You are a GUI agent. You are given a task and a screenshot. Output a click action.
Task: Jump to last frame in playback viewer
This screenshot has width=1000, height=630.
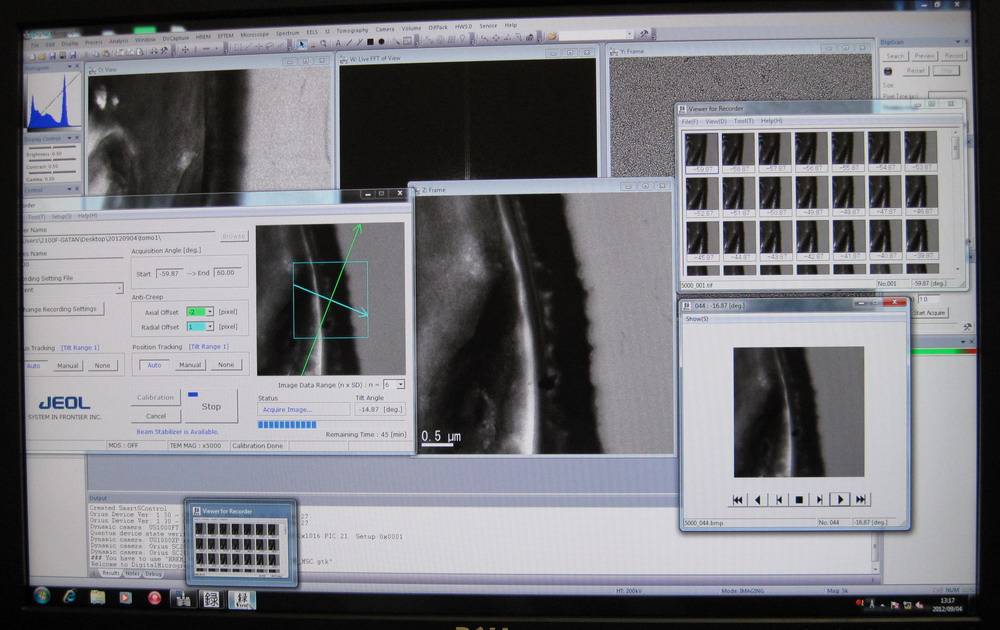coord(861,500)
